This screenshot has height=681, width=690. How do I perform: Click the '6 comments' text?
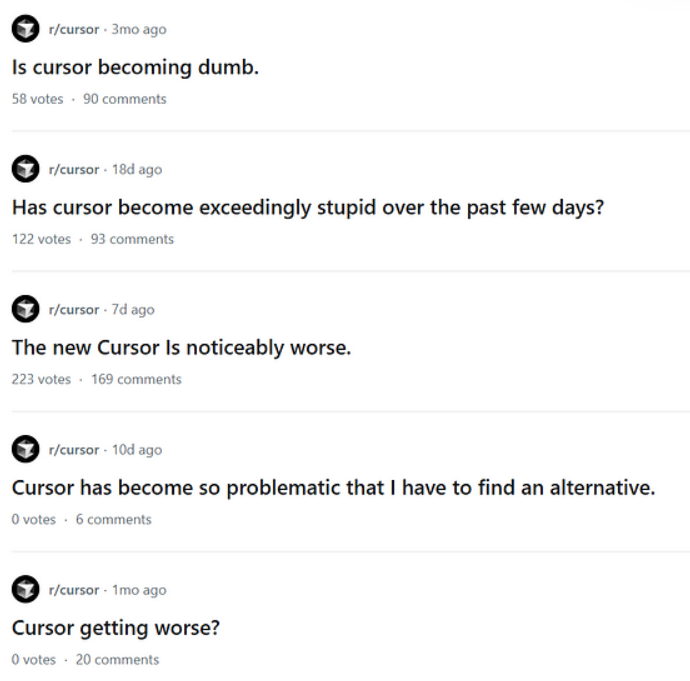113,519
